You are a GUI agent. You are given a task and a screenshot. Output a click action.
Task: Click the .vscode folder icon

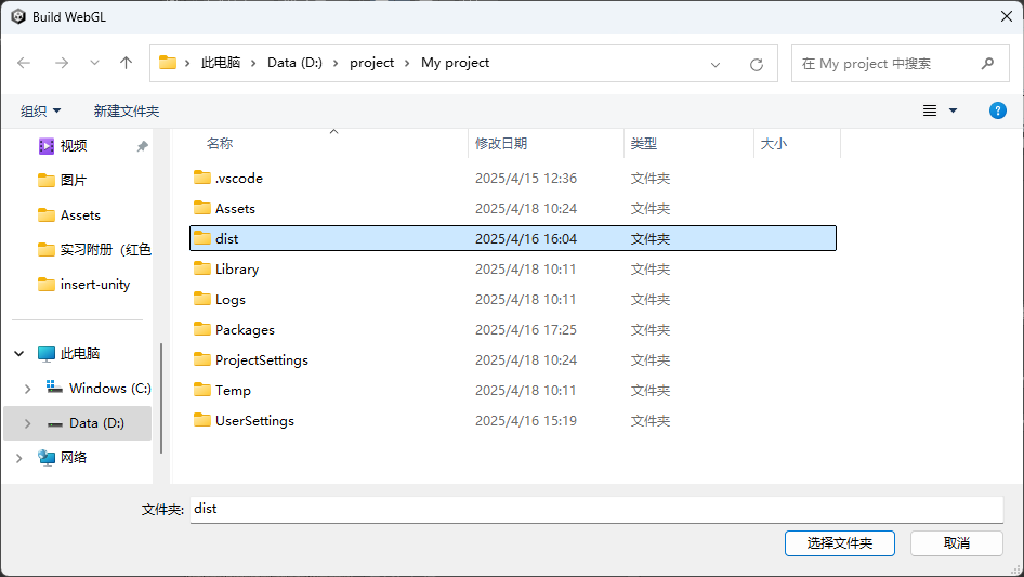202,178
